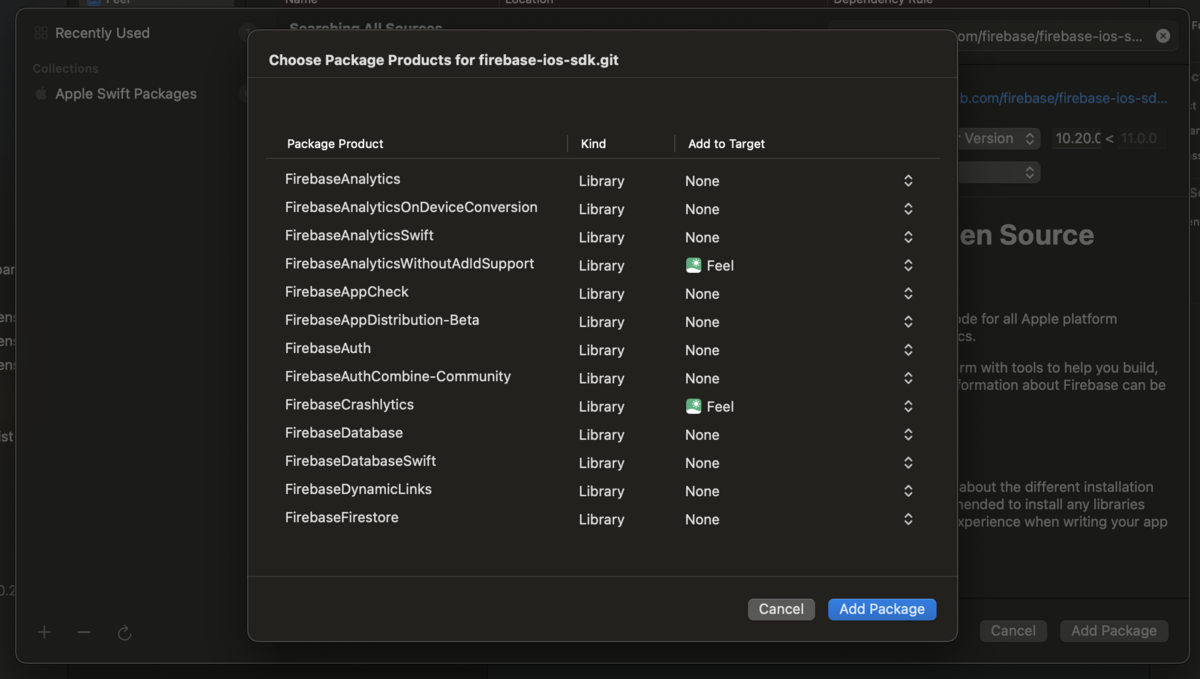1200x679 pixels.
Task: Clear the package URL search field
Action: [x=1163, y=36]
